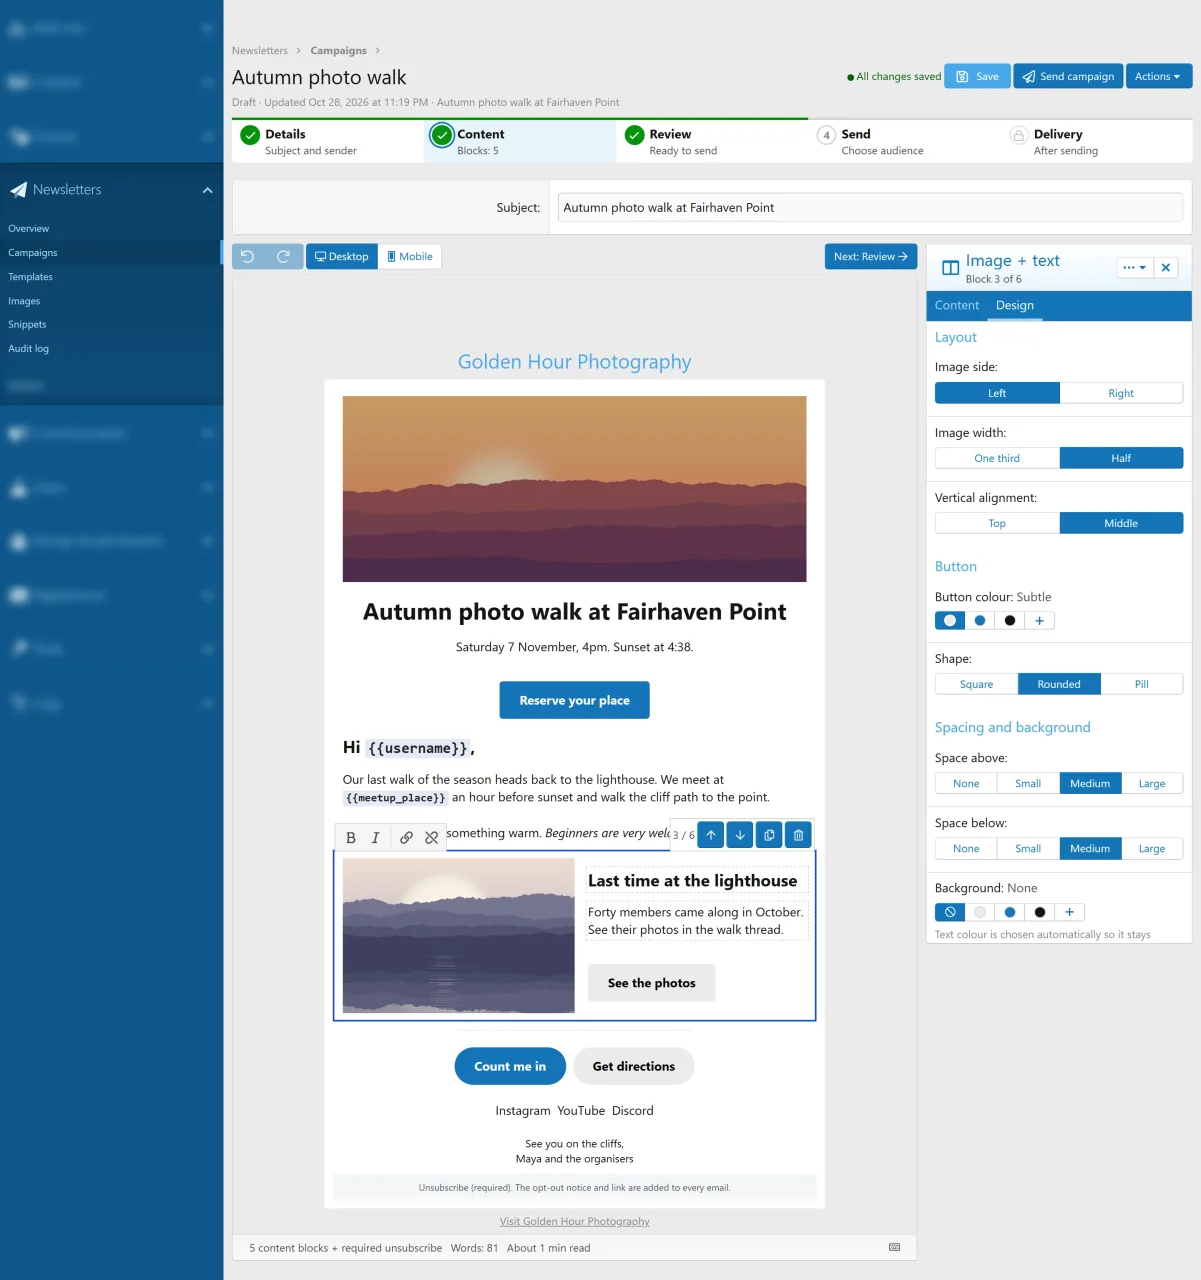Click the Reserve your place button
The width and height of the screenshot is (1201, 1280).
[x=575, y=700]
